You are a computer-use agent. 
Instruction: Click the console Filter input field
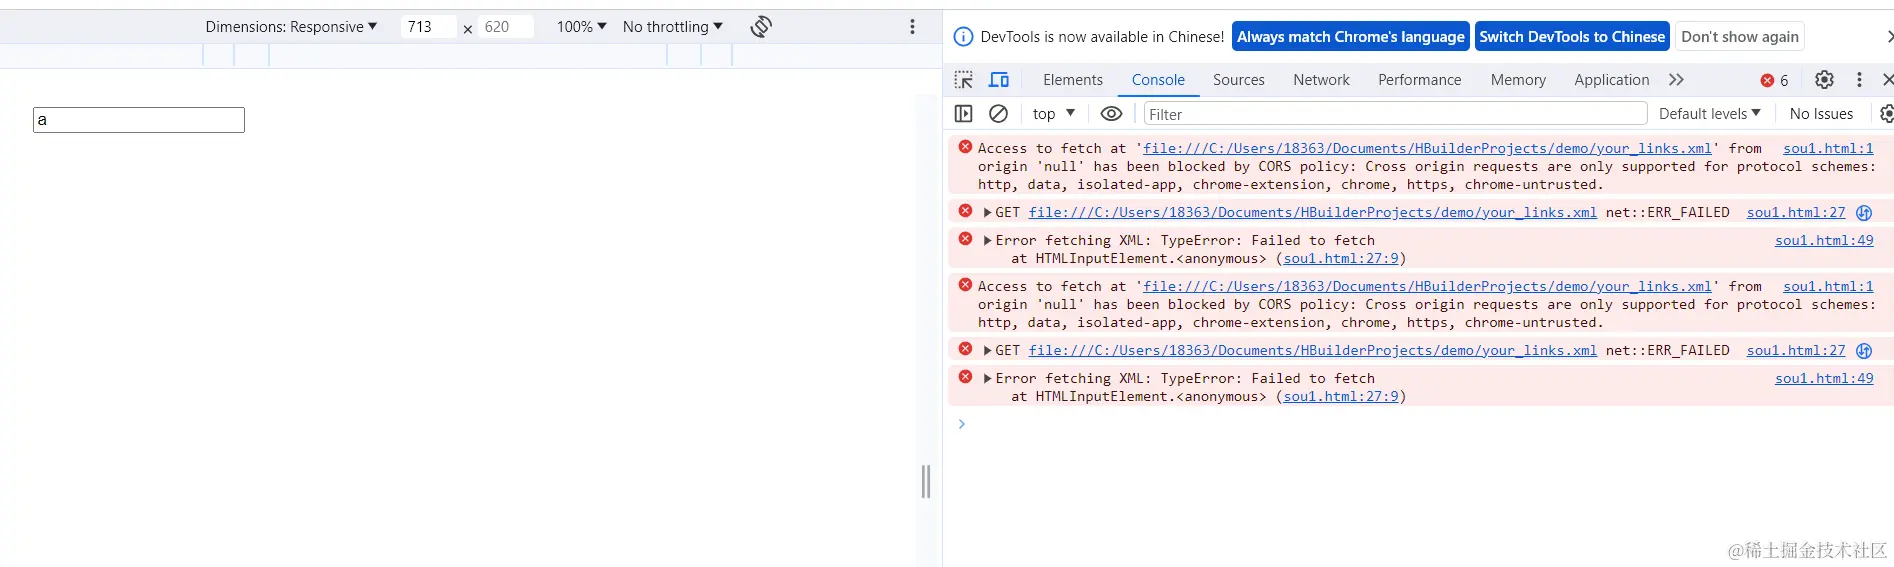click(x=1395, y=114)
